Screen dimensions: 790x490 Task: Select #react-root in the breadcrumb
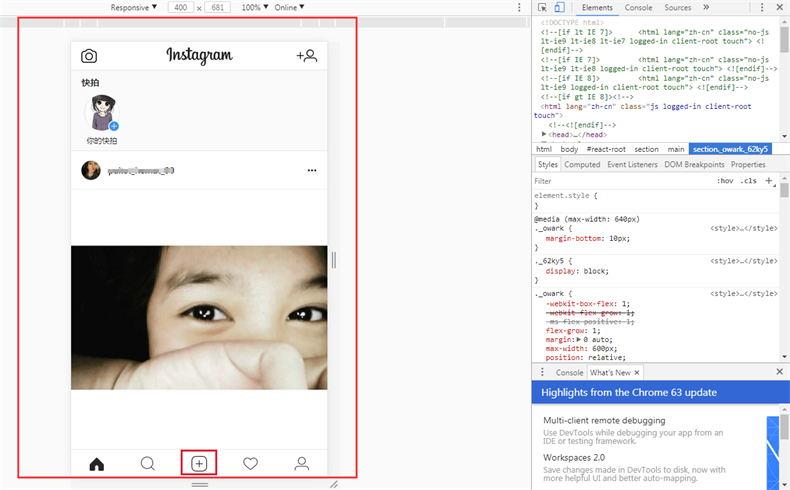pos(606,149)
